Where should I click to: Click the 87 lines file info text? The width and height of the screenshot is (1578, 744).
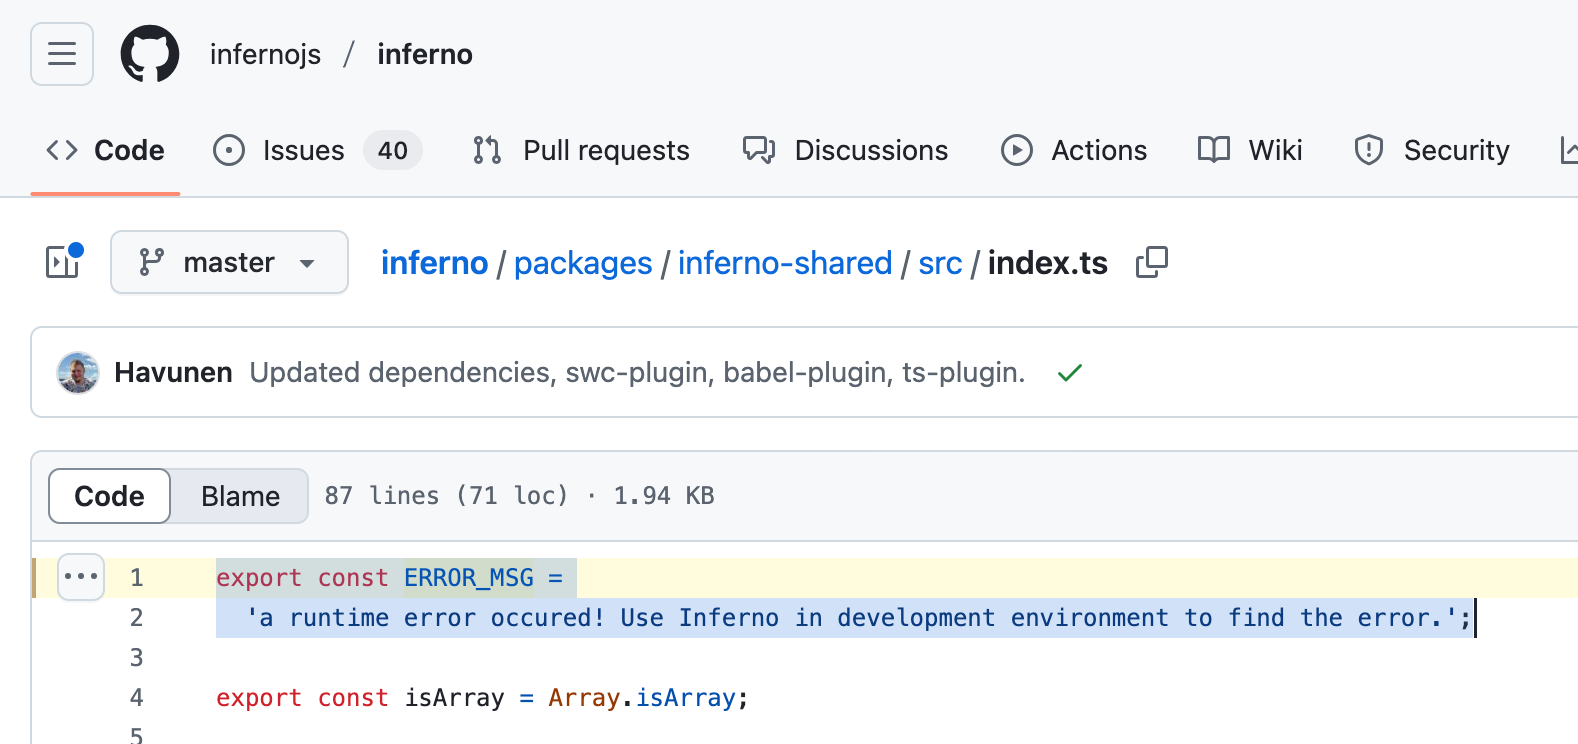tap(519, 496)
